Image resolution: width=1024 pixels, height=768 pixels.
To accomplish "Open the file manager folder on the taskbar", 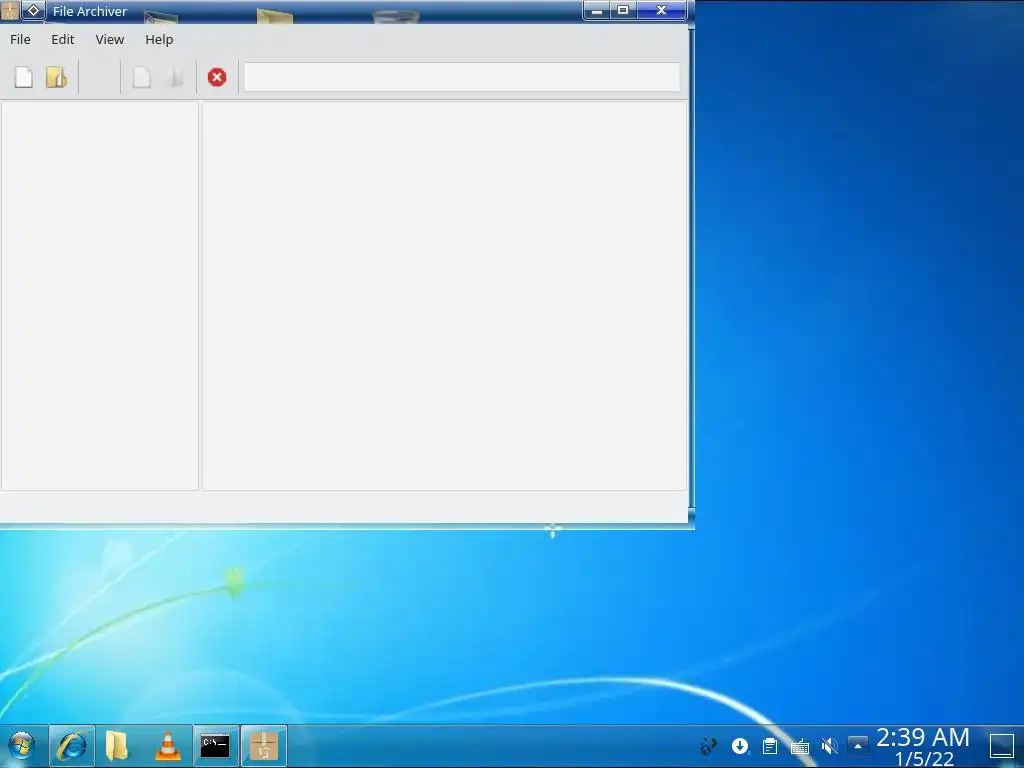I will tap(117, 746).
